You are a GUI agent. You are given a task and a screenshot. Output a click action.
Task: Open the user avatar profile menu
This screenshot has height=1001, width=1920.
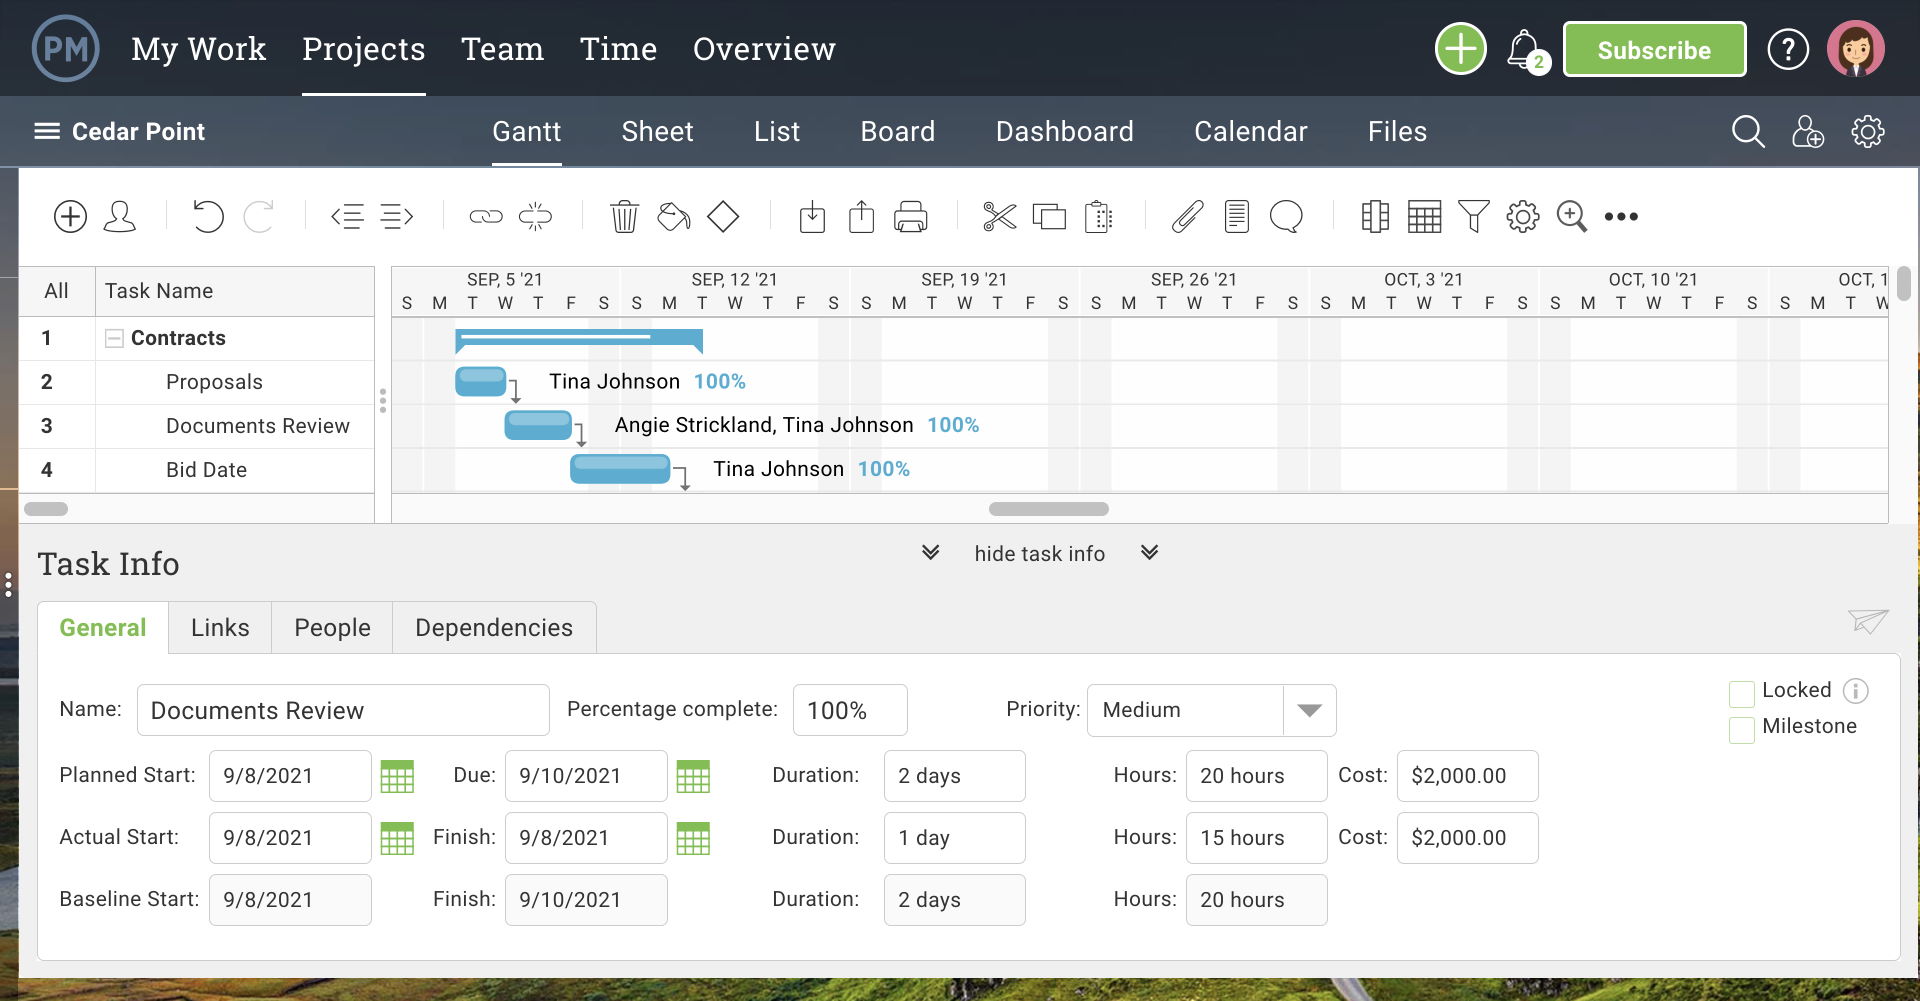click(x=1856, y=49)
